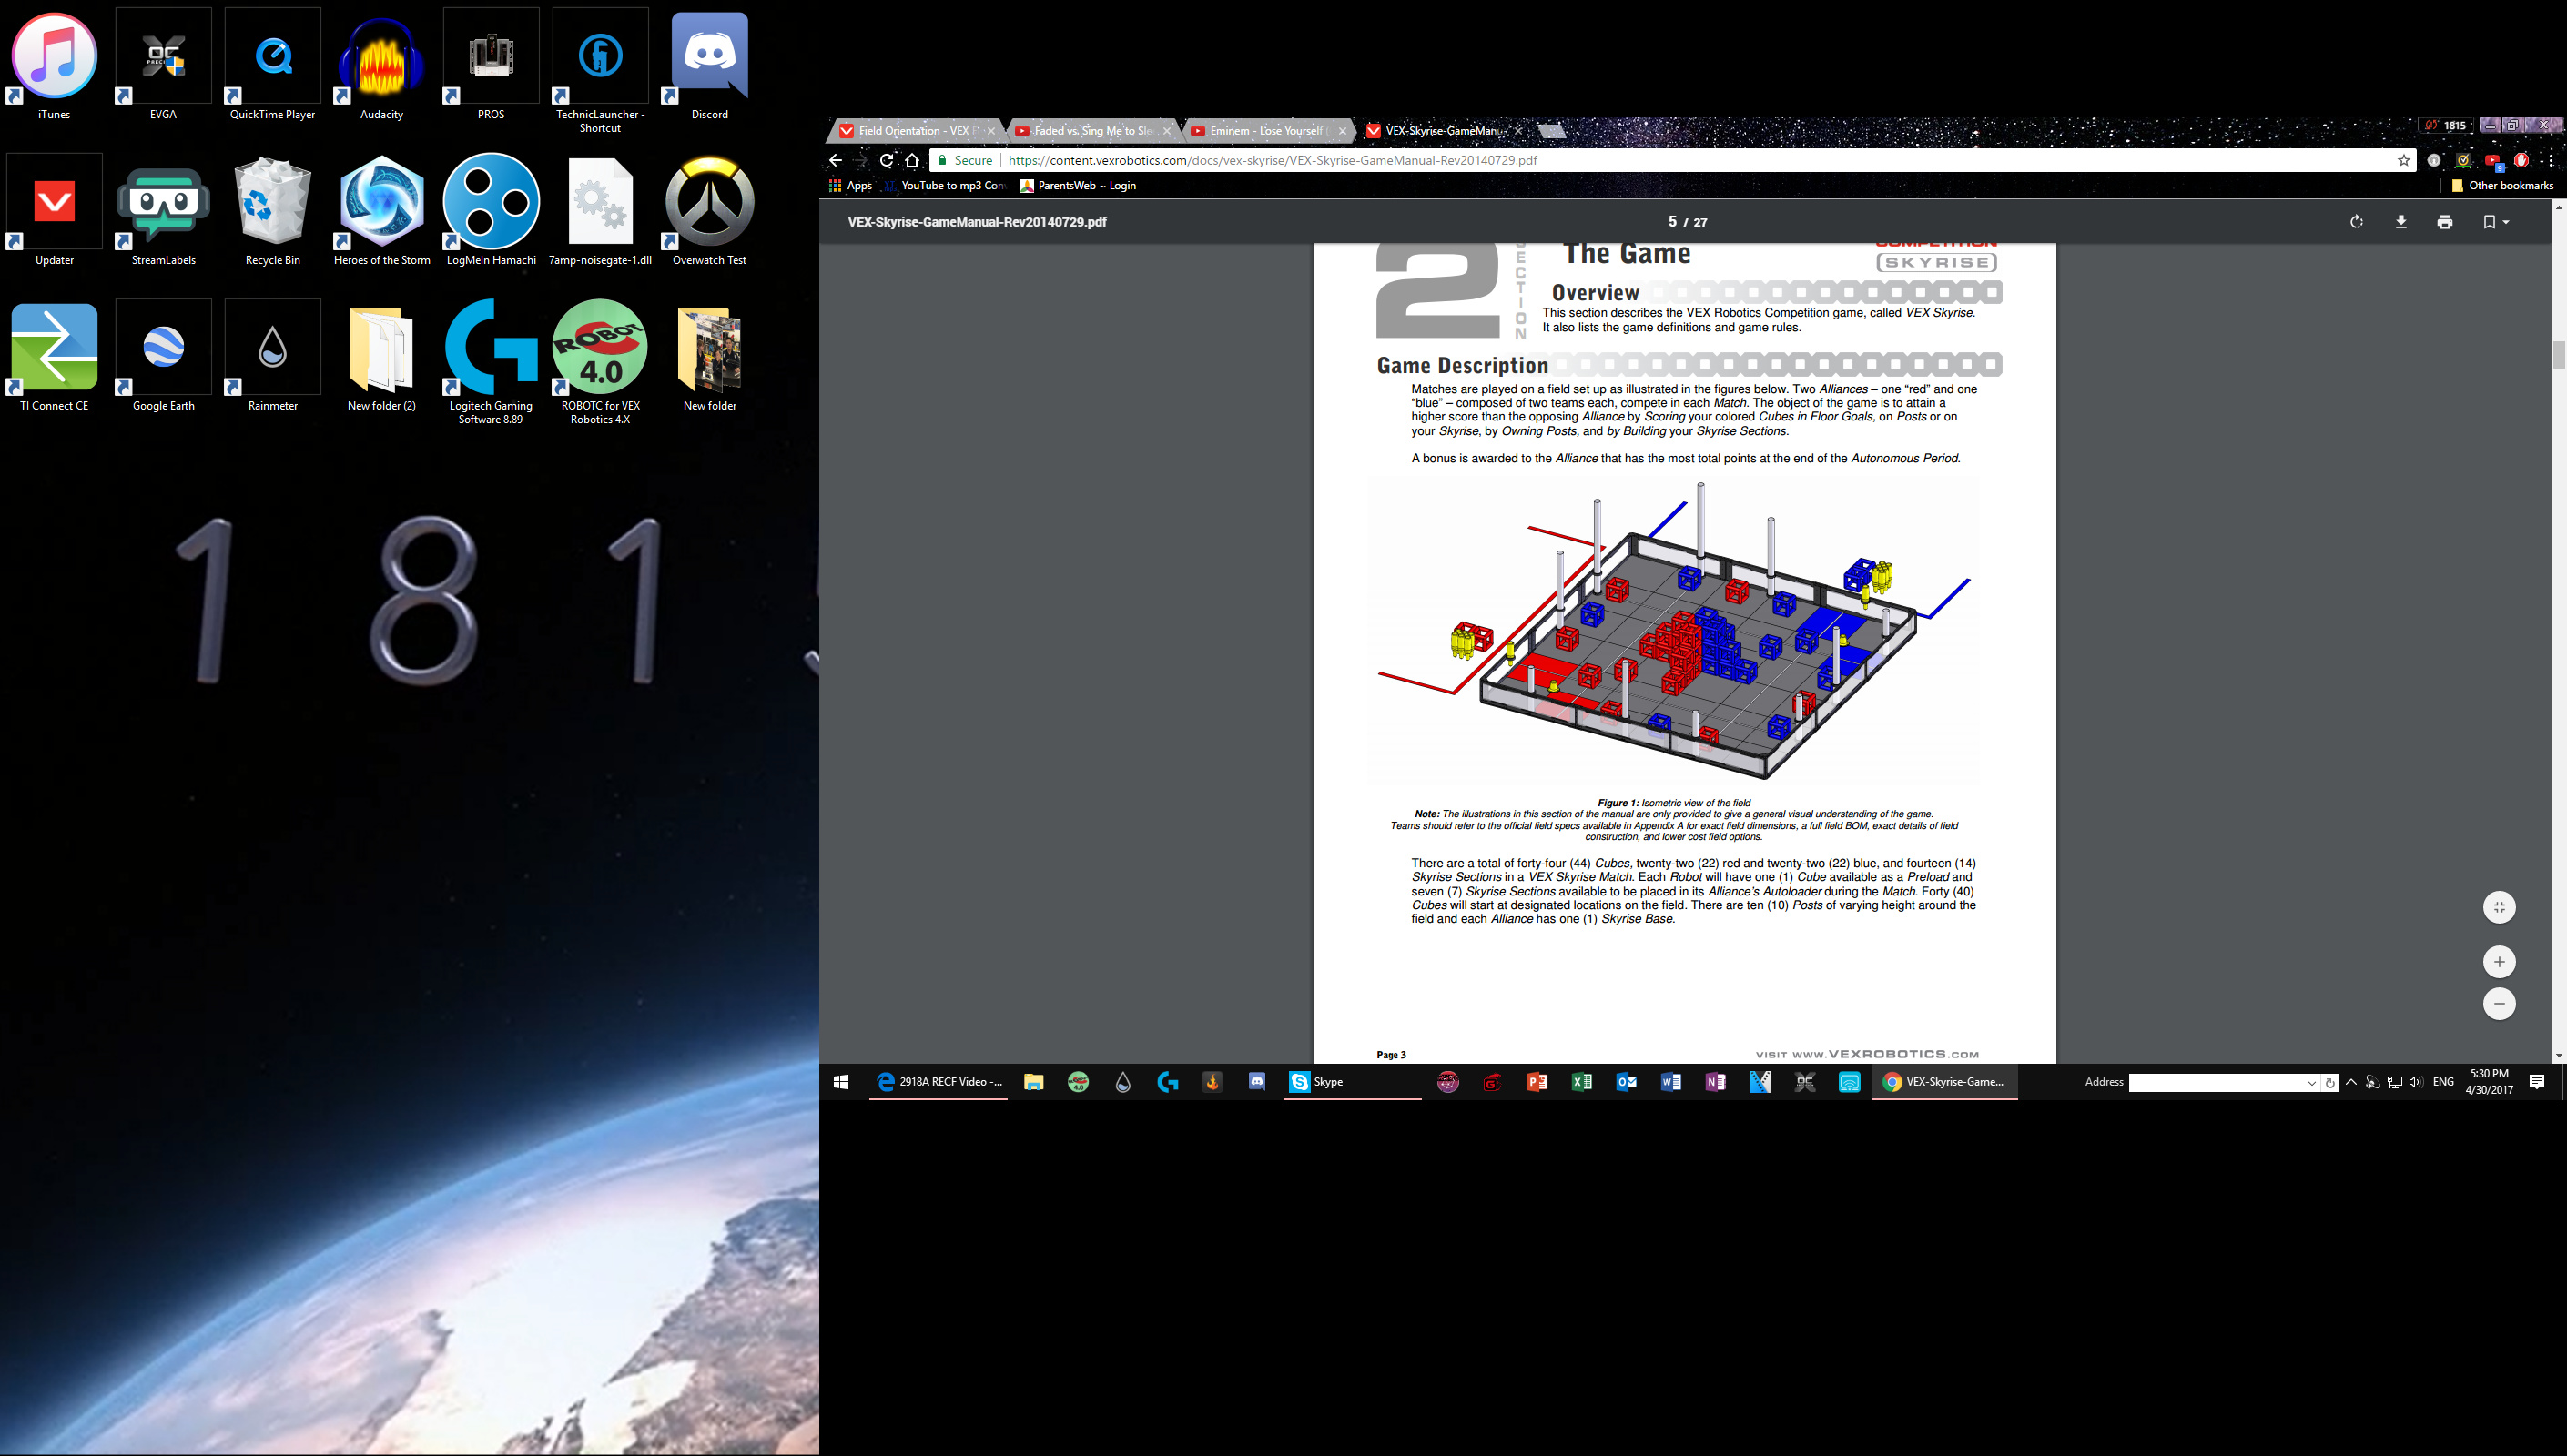
Task: Open the Other bookmarks folder
Action: tap(2502, 186)
